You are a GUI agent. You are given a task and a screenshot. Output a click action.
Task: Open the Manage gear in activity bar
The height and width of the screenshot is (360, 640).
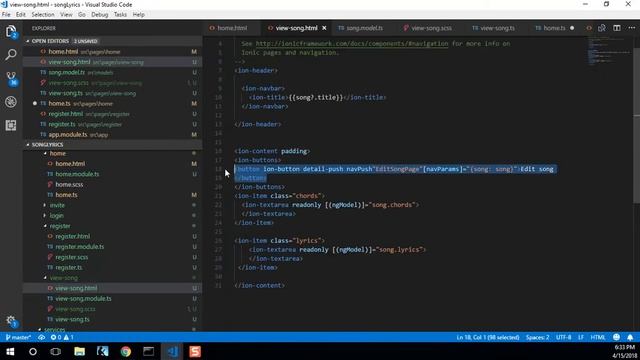pyautogui.click(x=11, y=321)
